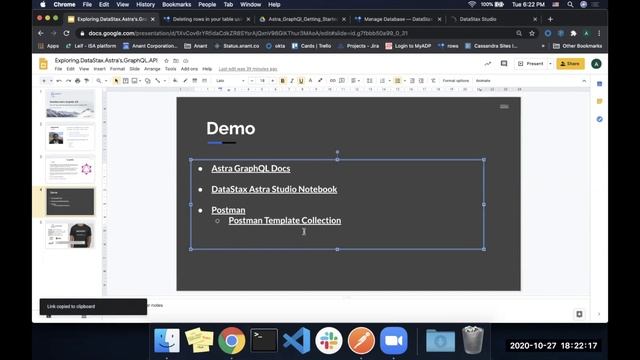Open the Postman Template Collection link
Viewport: 640px width, 360px height.
[284, 220]
